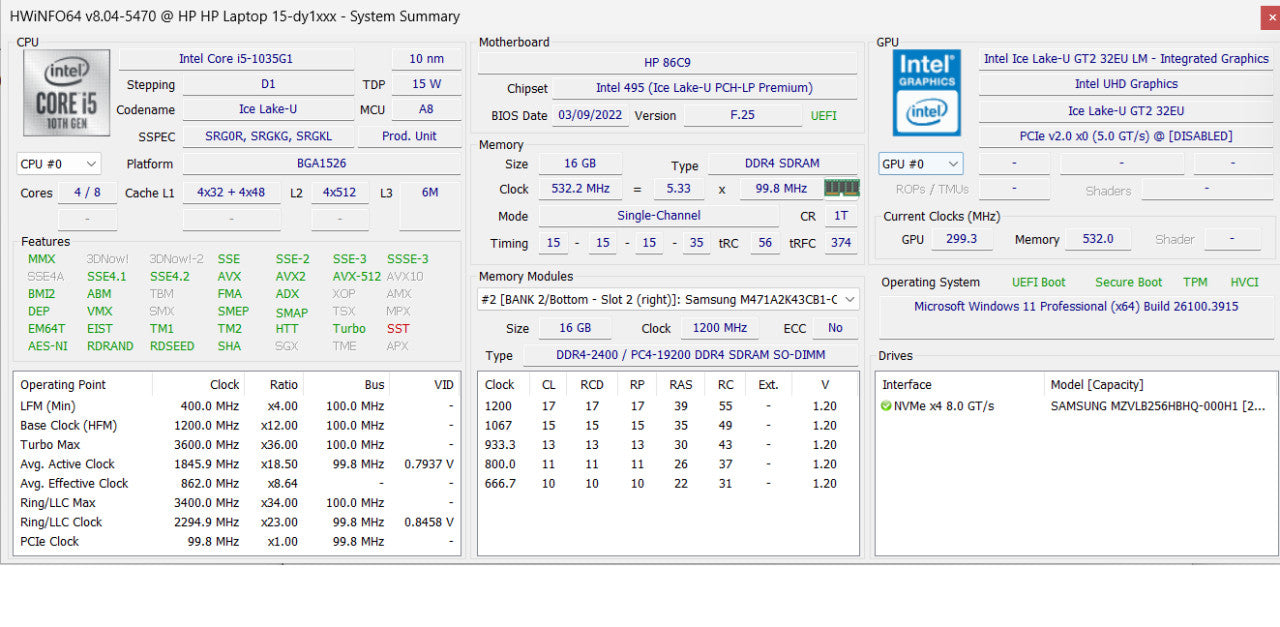Viewport: 1280px width, 627px height.
Task: Click the Ice Lake-U codename field
Action: (267, 110)
